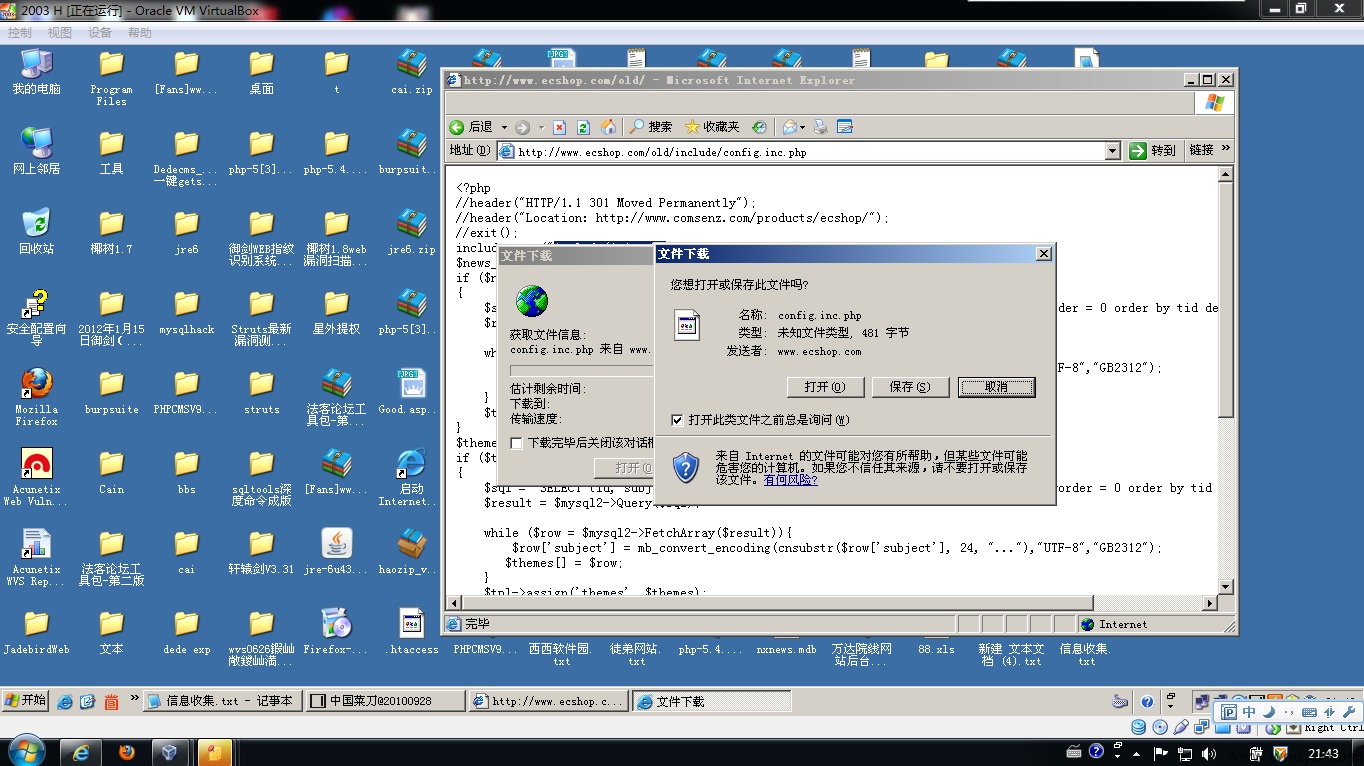Viewport: 1364px width, 766px height.
Task: Open Acunetix WVS Reporter desktop shortcut
Action: [37, 557]
